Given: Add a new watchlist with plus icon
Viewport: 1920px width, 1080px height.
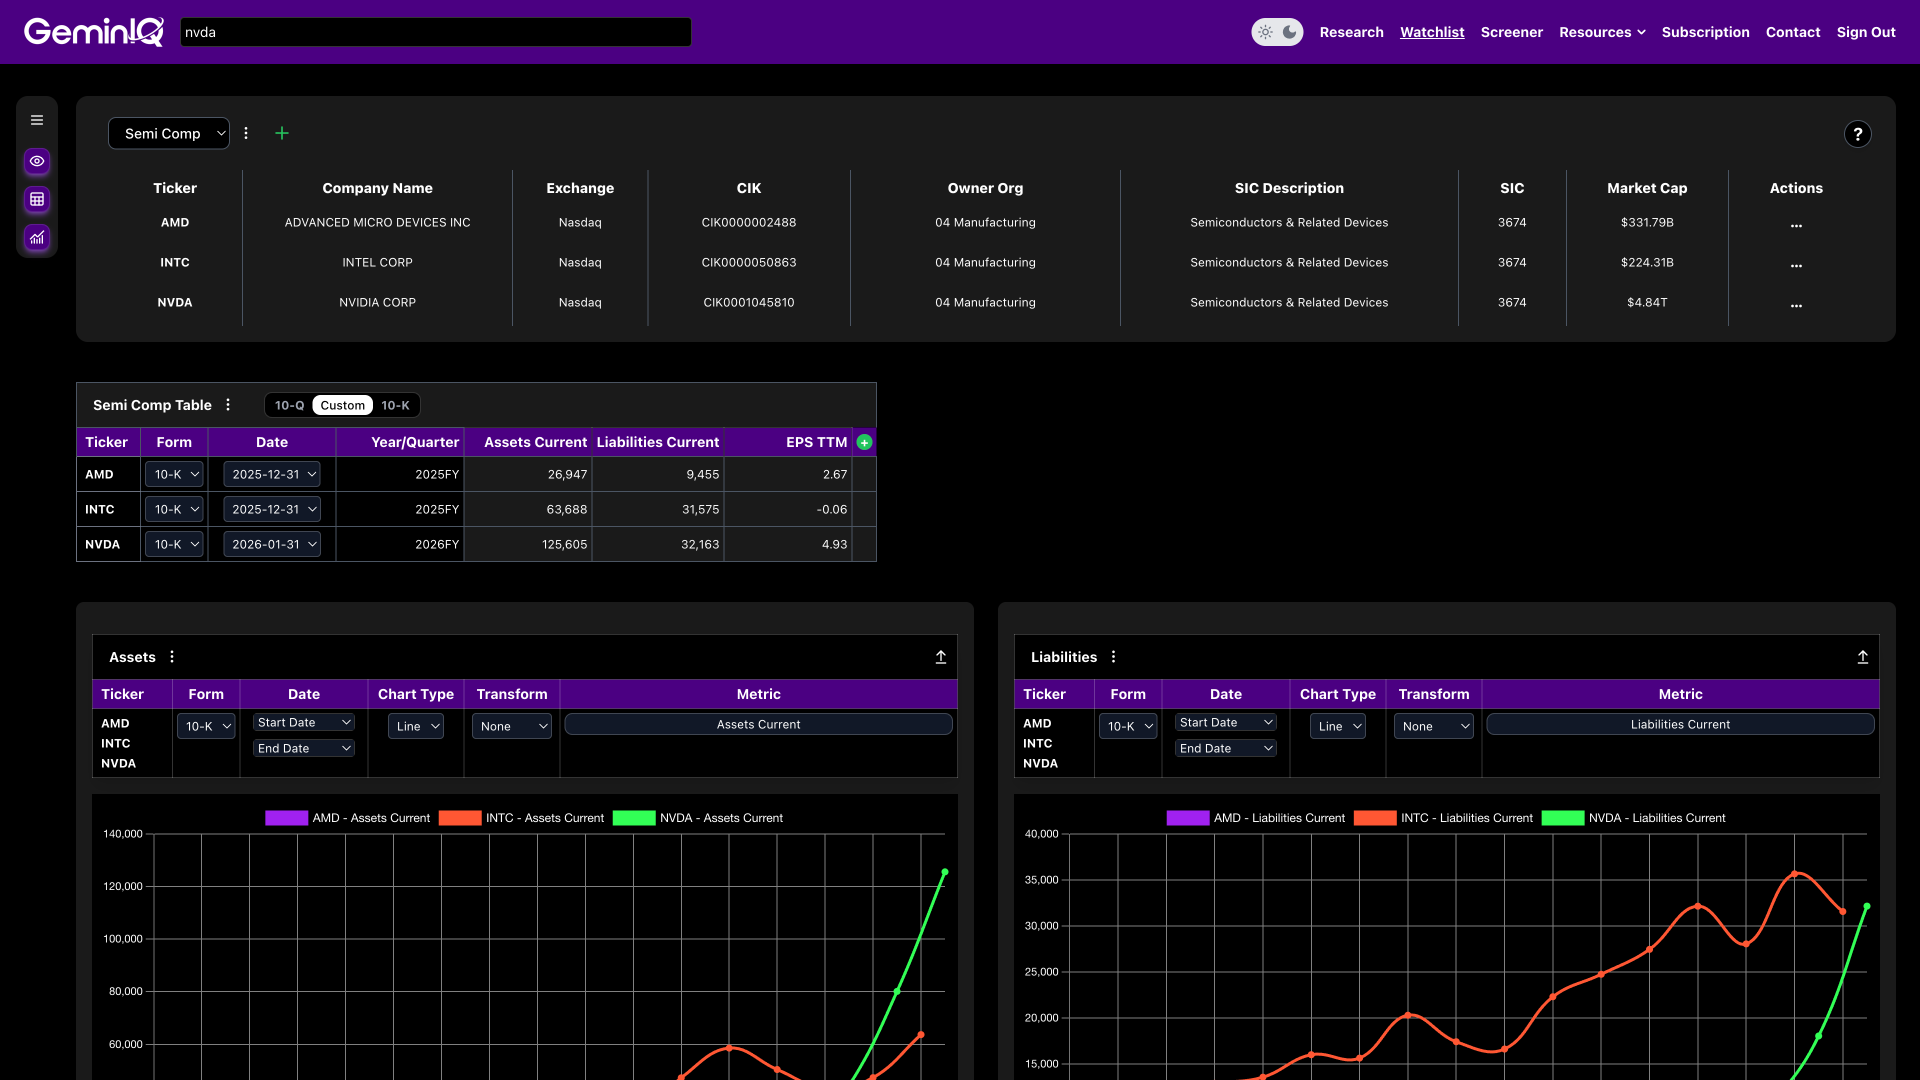Looking at the screenshot, I should [282, 133].
